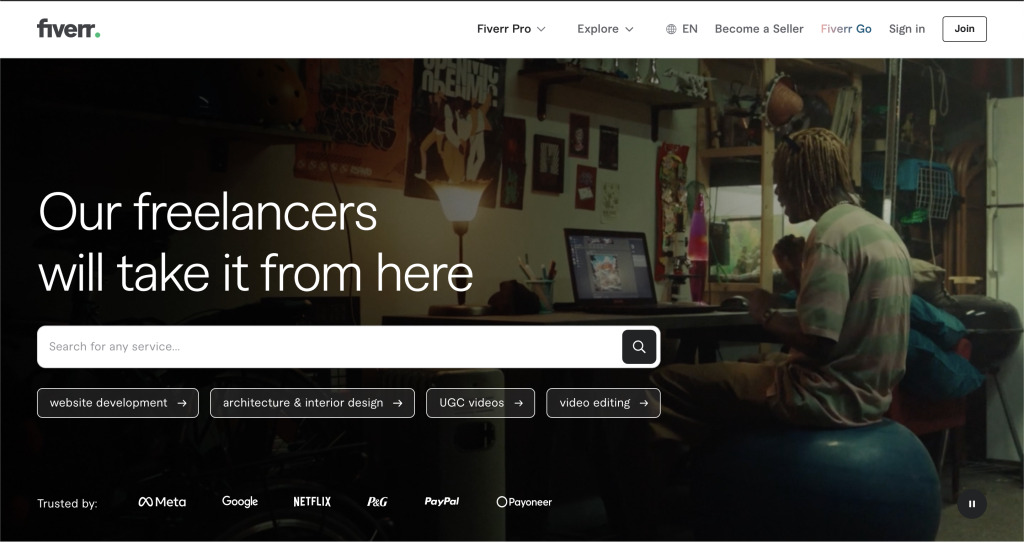Open Become a Seller link
This screenshot has width=1024, height=543.
pos(759,29)
